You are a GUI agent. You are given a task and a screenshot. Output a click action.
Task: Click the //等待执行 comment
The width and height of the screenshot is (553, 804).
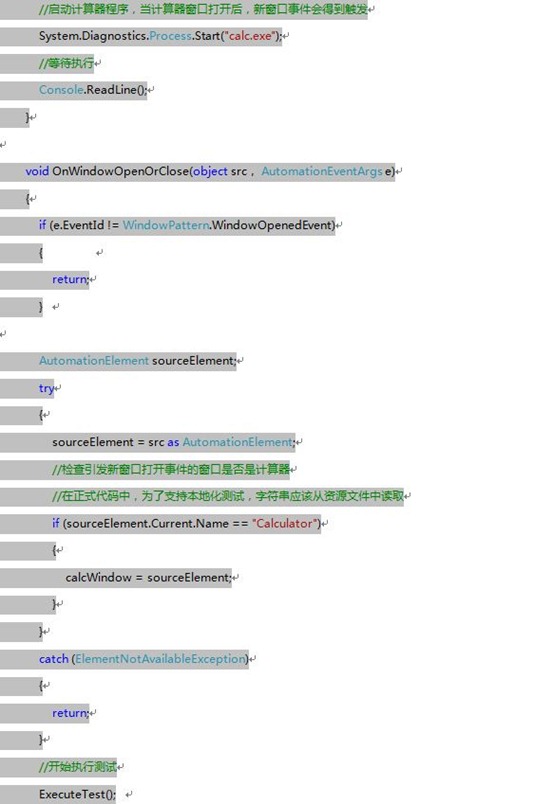pos(66,63)
